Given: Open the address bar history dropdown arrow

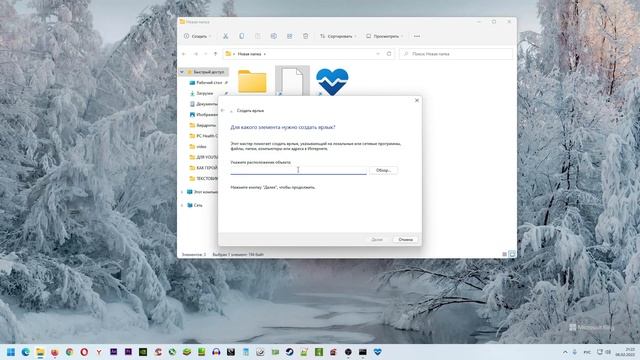Looking at the screenshot, I should point(378,54).
